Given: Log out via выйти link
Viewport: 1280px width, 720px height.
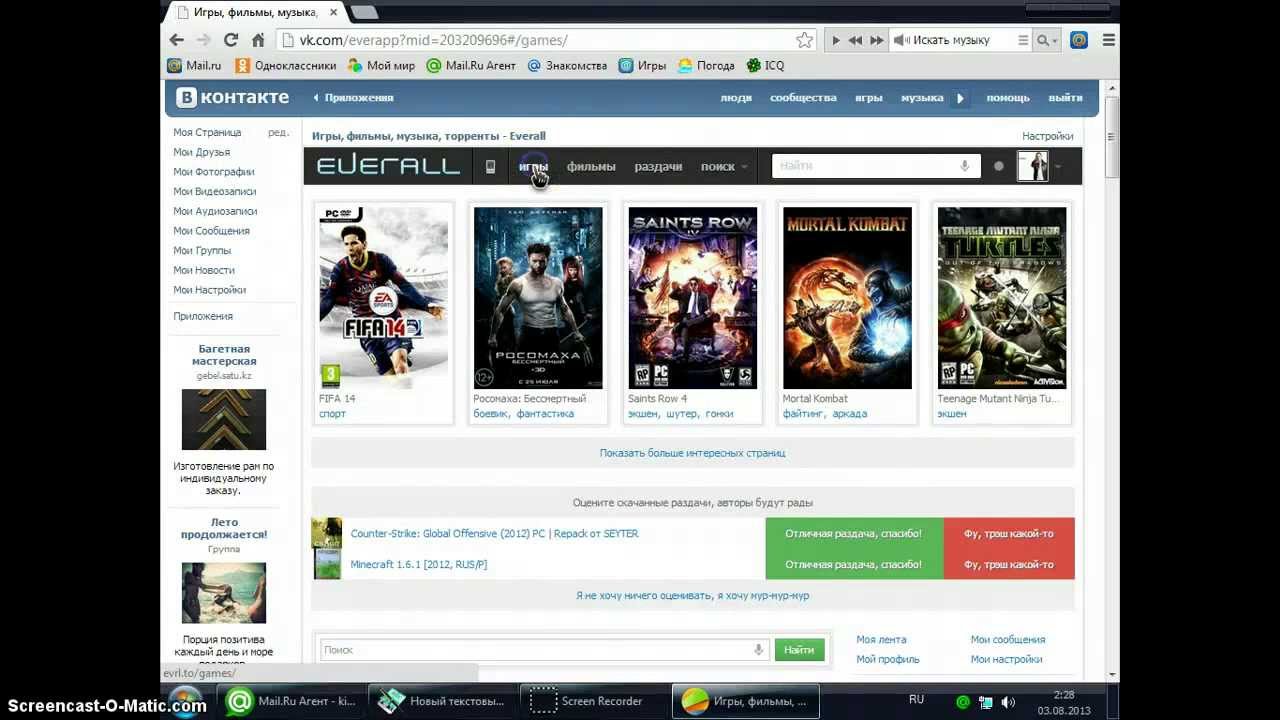Looking at the screenshot, I should [1065, 98].
